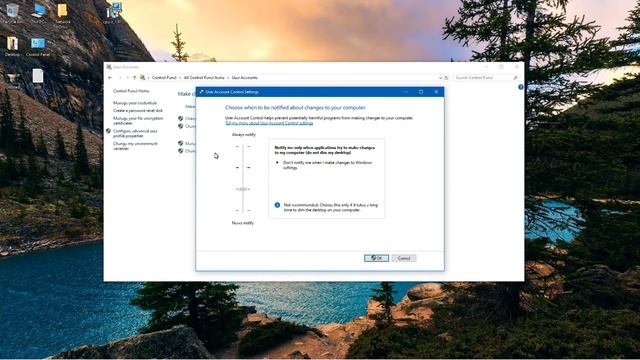Click the 'All Control Panel Items' breadcrumb
The height and width of the screenshot is (360, 640).
click(x=204, y=78)
